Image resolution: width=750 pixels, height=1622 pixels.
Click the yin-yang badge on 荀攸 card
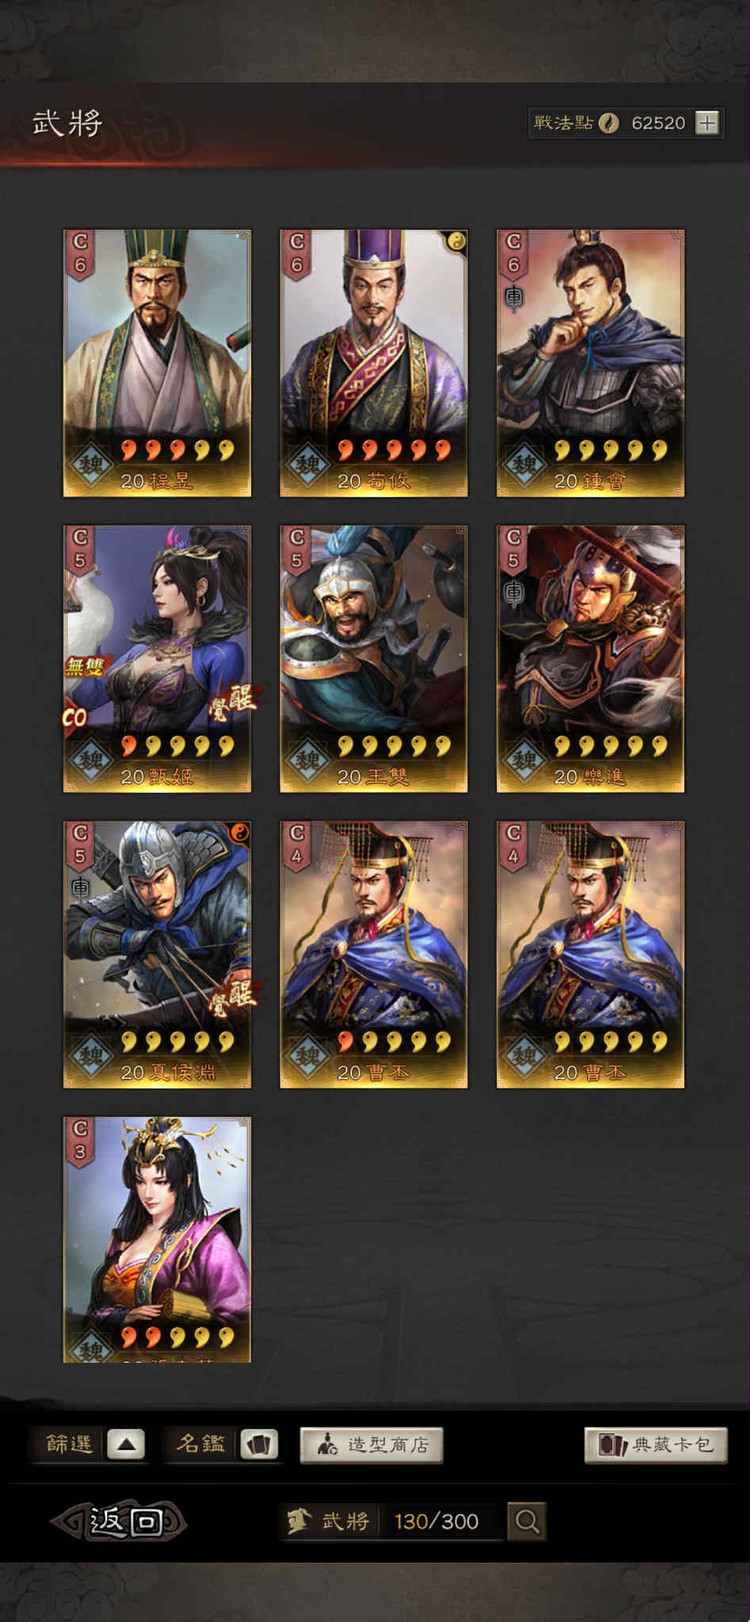456,241
